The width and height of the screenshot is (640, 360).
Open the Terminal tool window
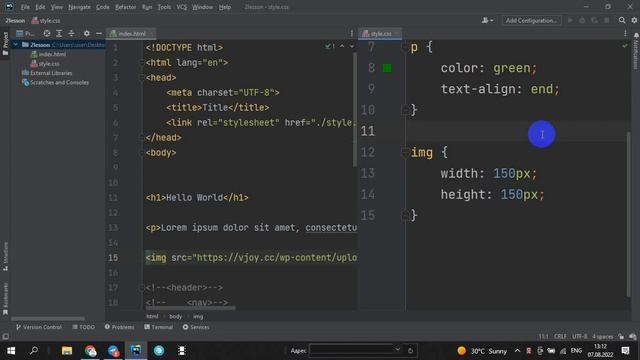point(158,327)
